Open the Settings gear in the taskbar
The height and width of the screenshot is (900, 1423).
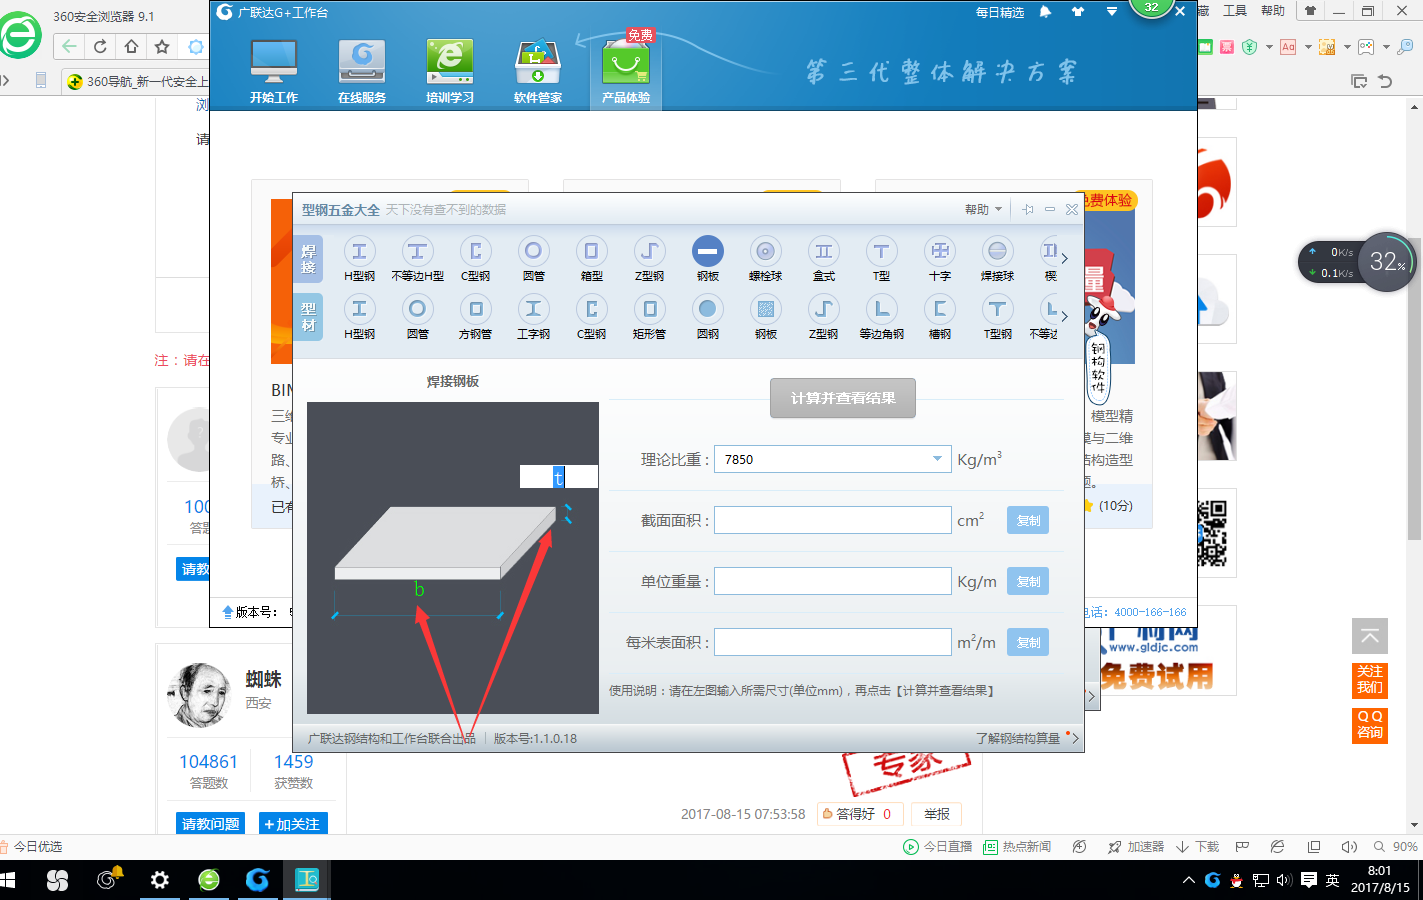pos(159,880)
